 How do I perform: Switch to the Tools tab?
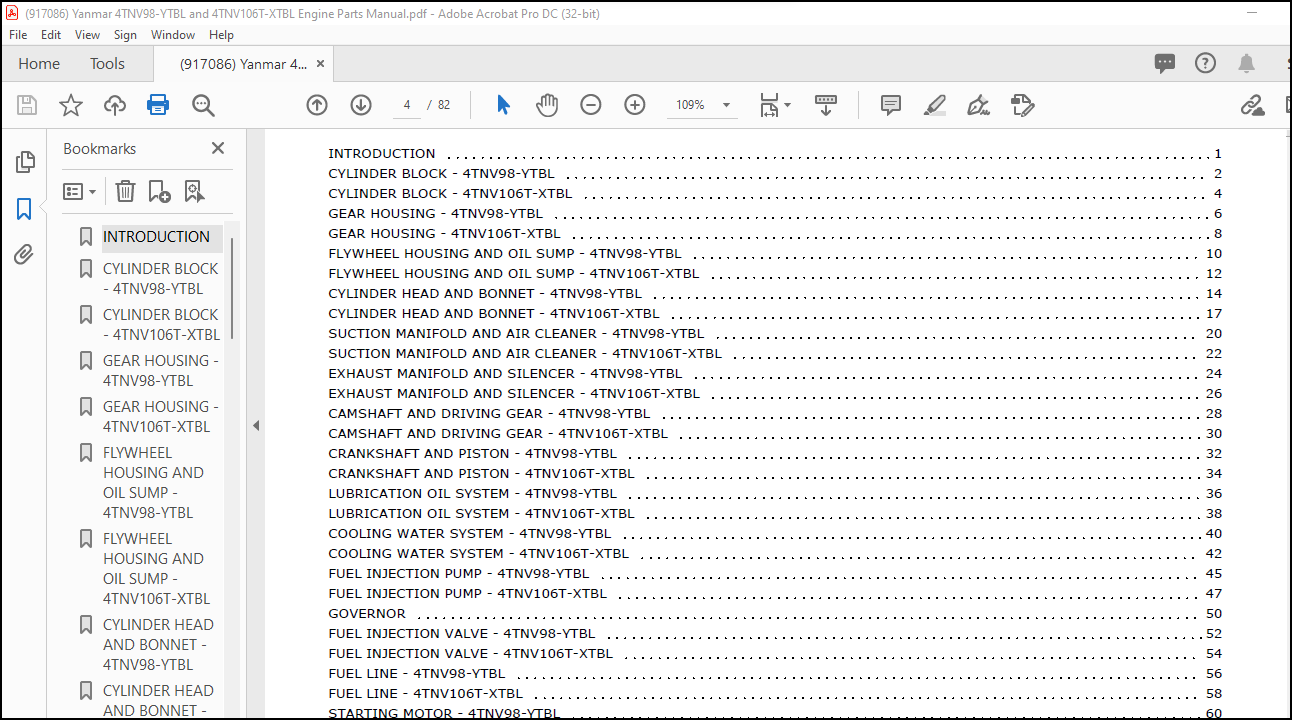[x=107, y=64]
